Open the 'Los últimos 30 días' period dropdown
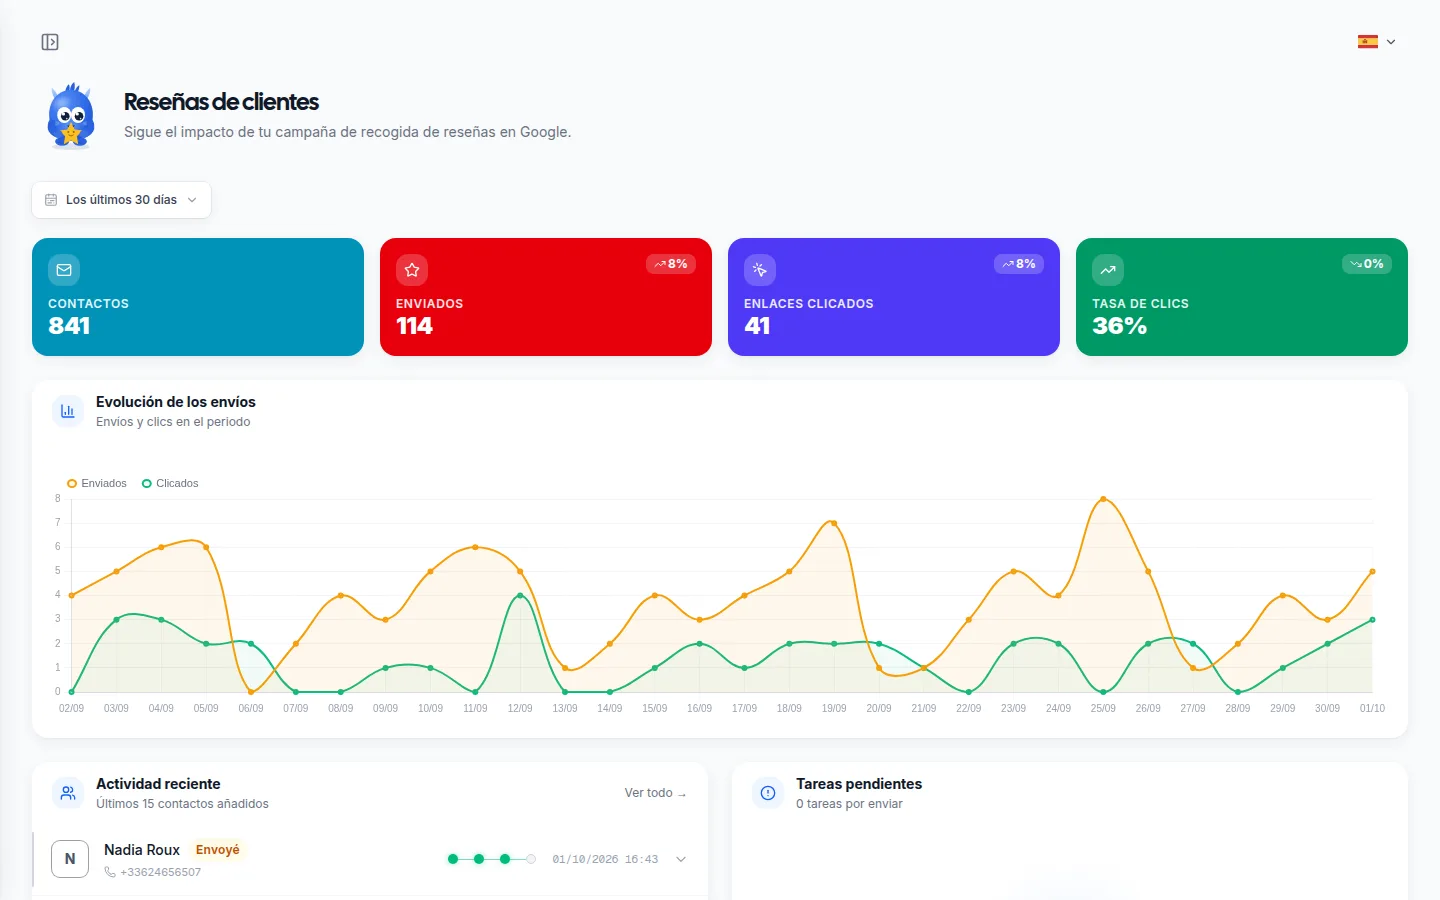This screenshot has height=900, width=1440. coord(121,200)
